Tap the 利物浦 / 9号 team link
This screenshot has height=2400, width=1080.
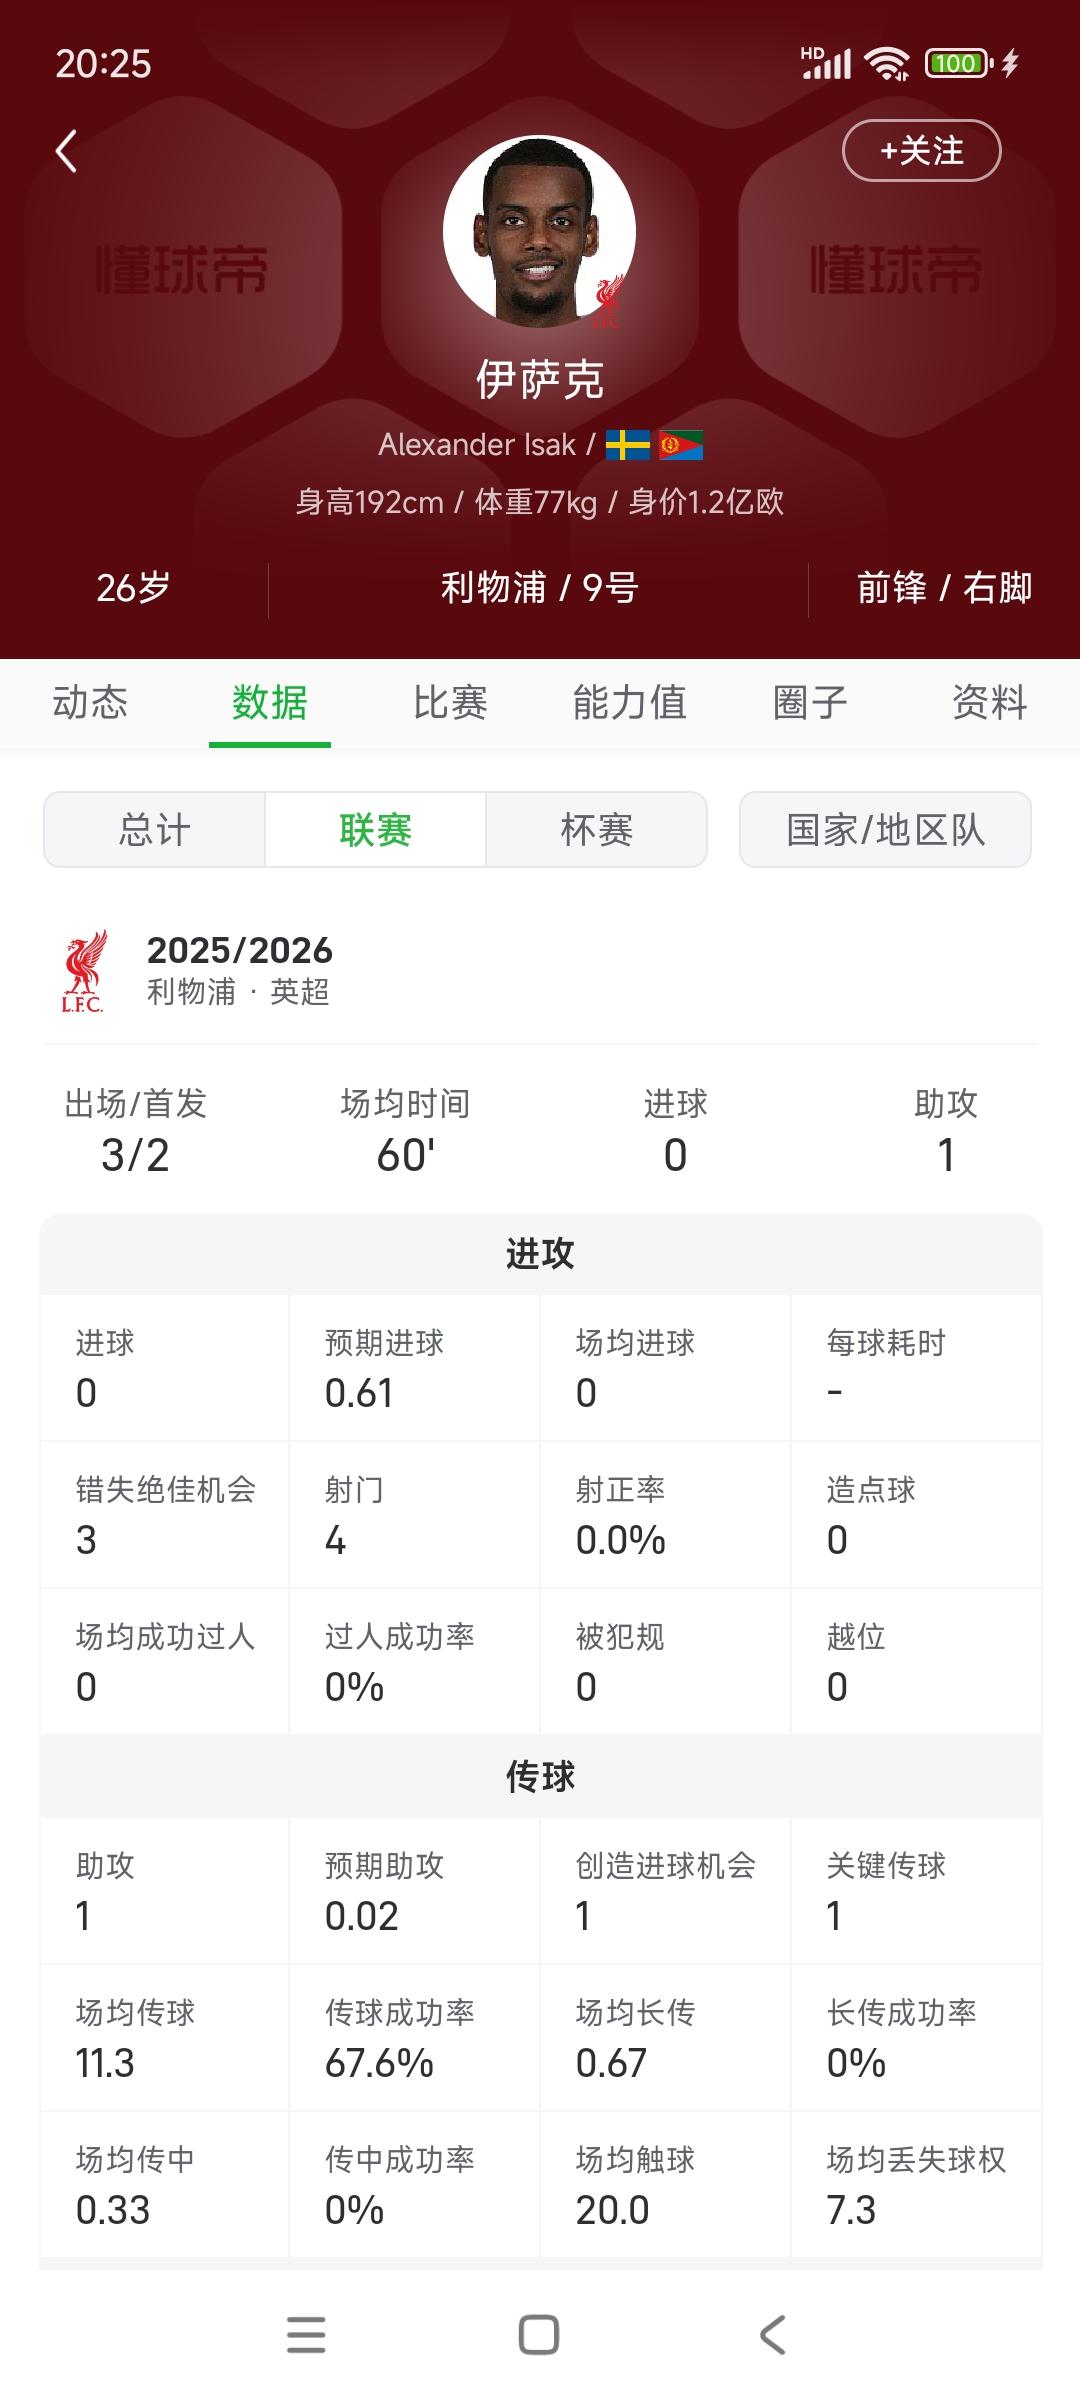(x=539, y=588)
